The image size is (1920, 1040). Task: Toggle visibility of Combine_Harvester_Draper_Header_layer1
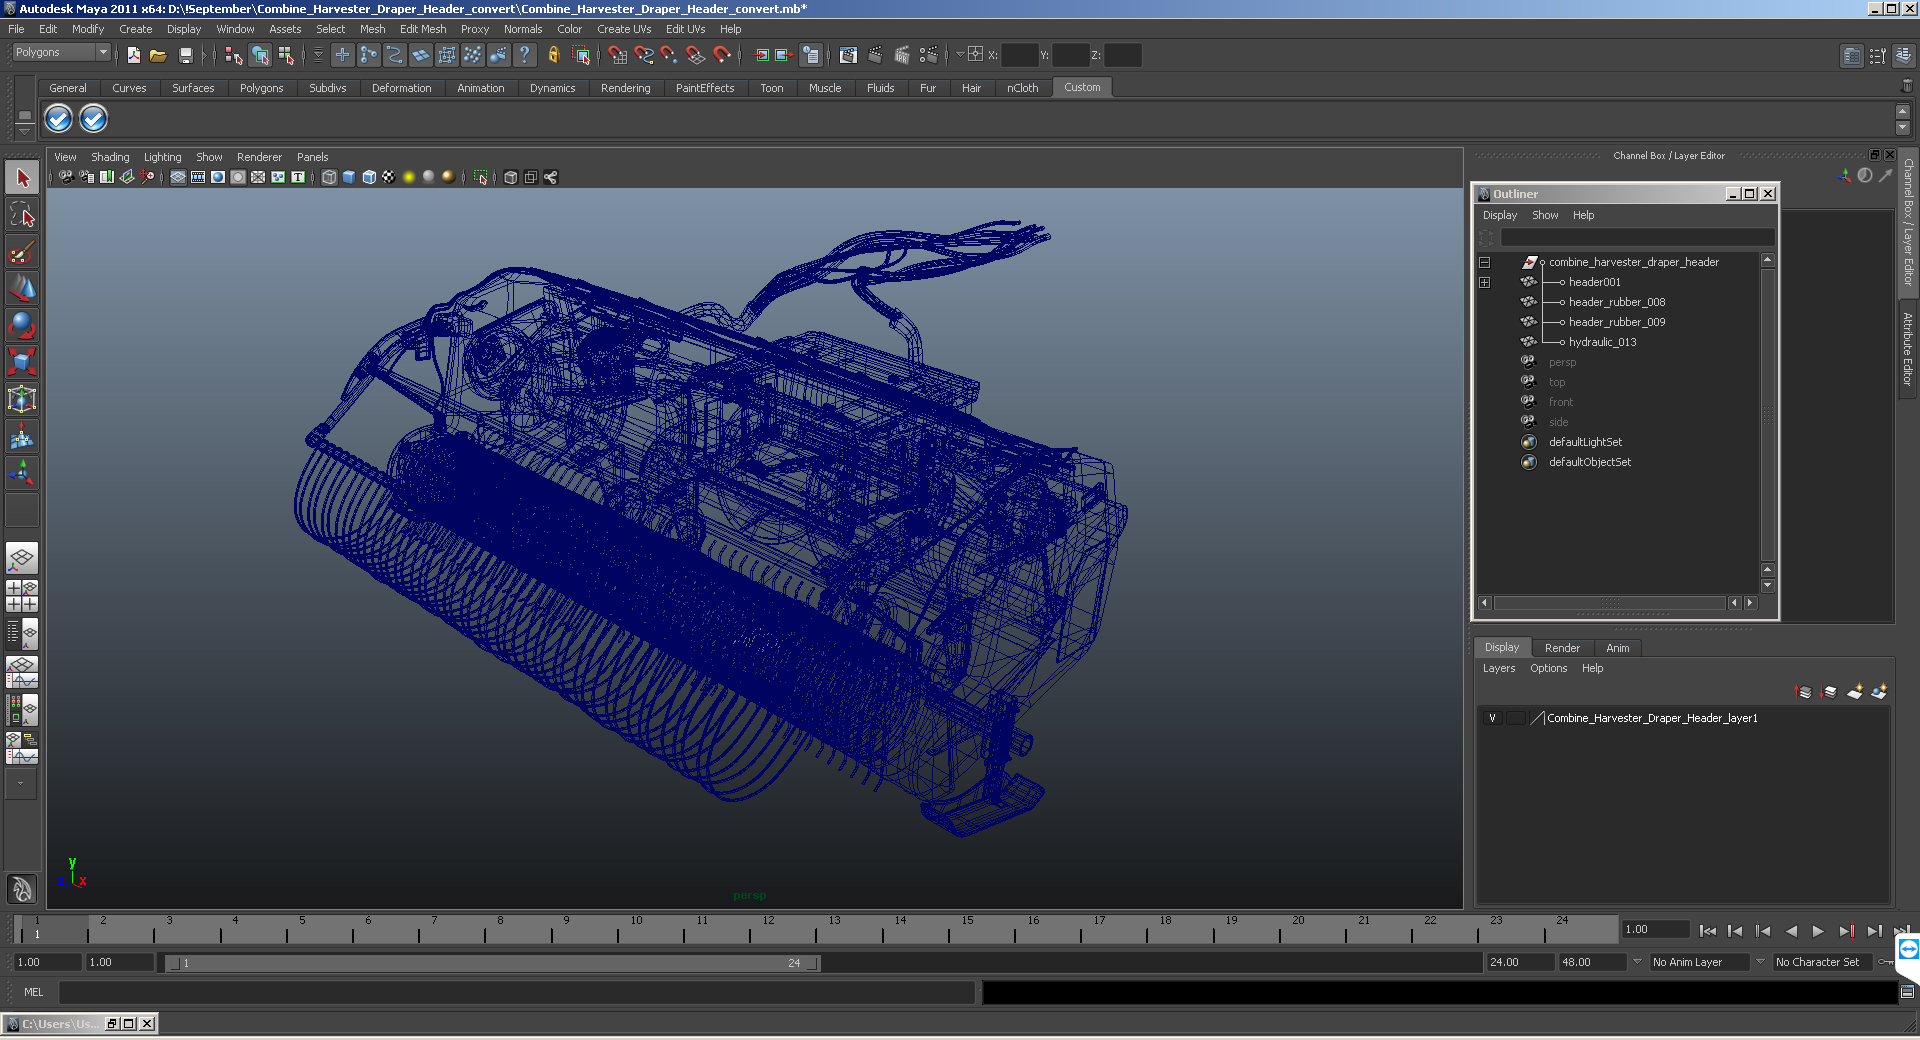point(1492,718)
